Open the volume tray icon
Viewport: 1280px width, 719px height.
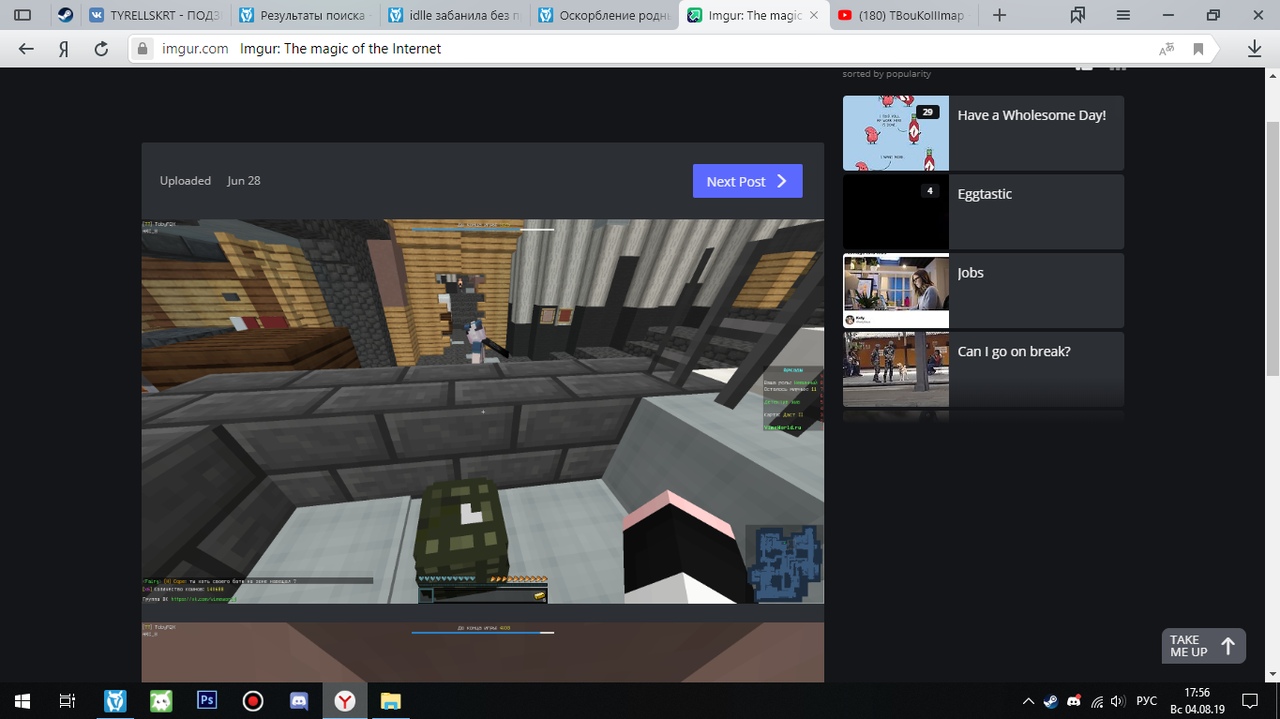click(1118, 701)
